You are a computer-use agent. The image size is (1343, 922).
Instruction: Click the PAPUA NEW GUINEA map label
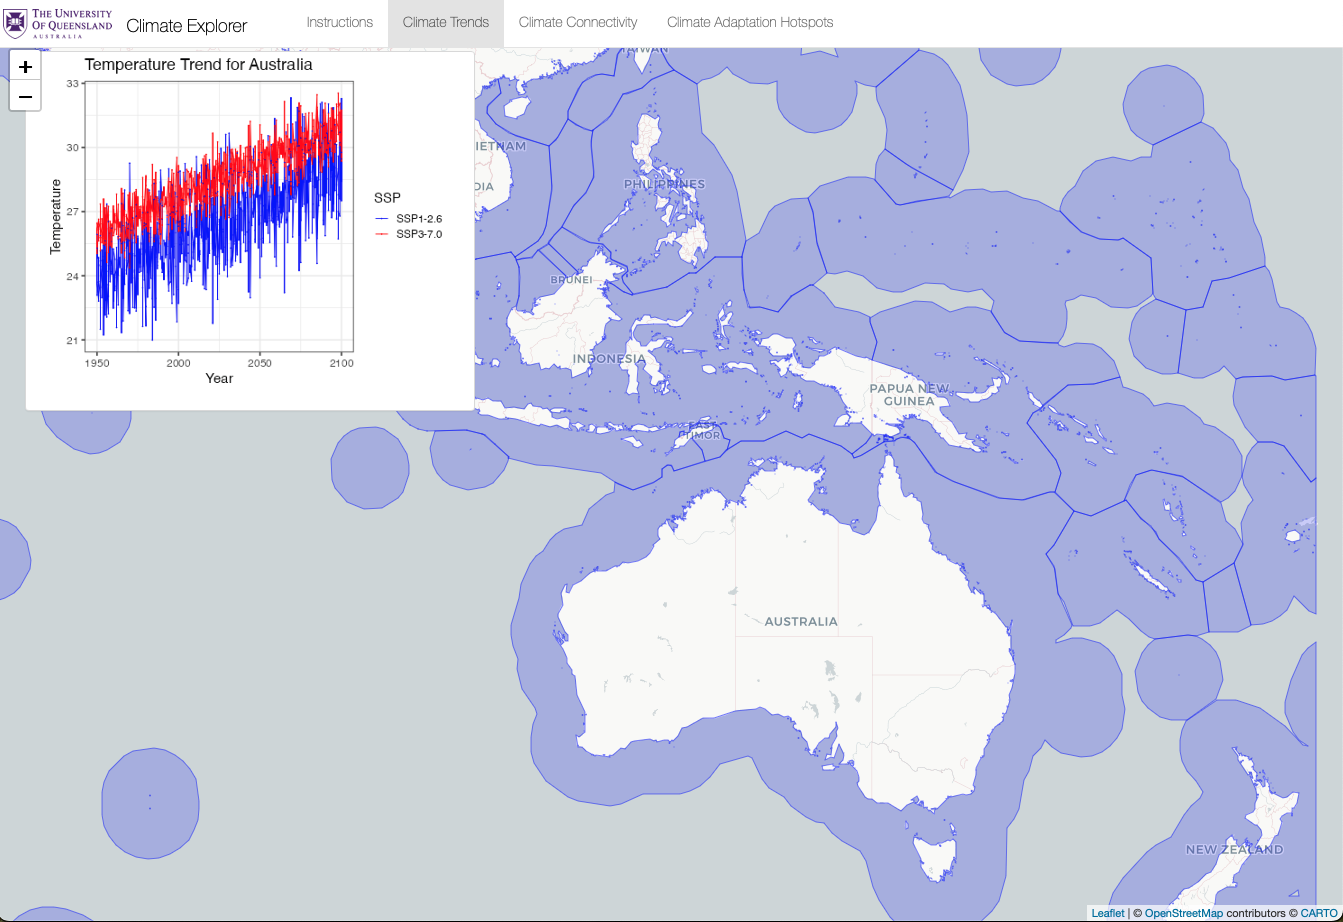click(x=909, y=395)
